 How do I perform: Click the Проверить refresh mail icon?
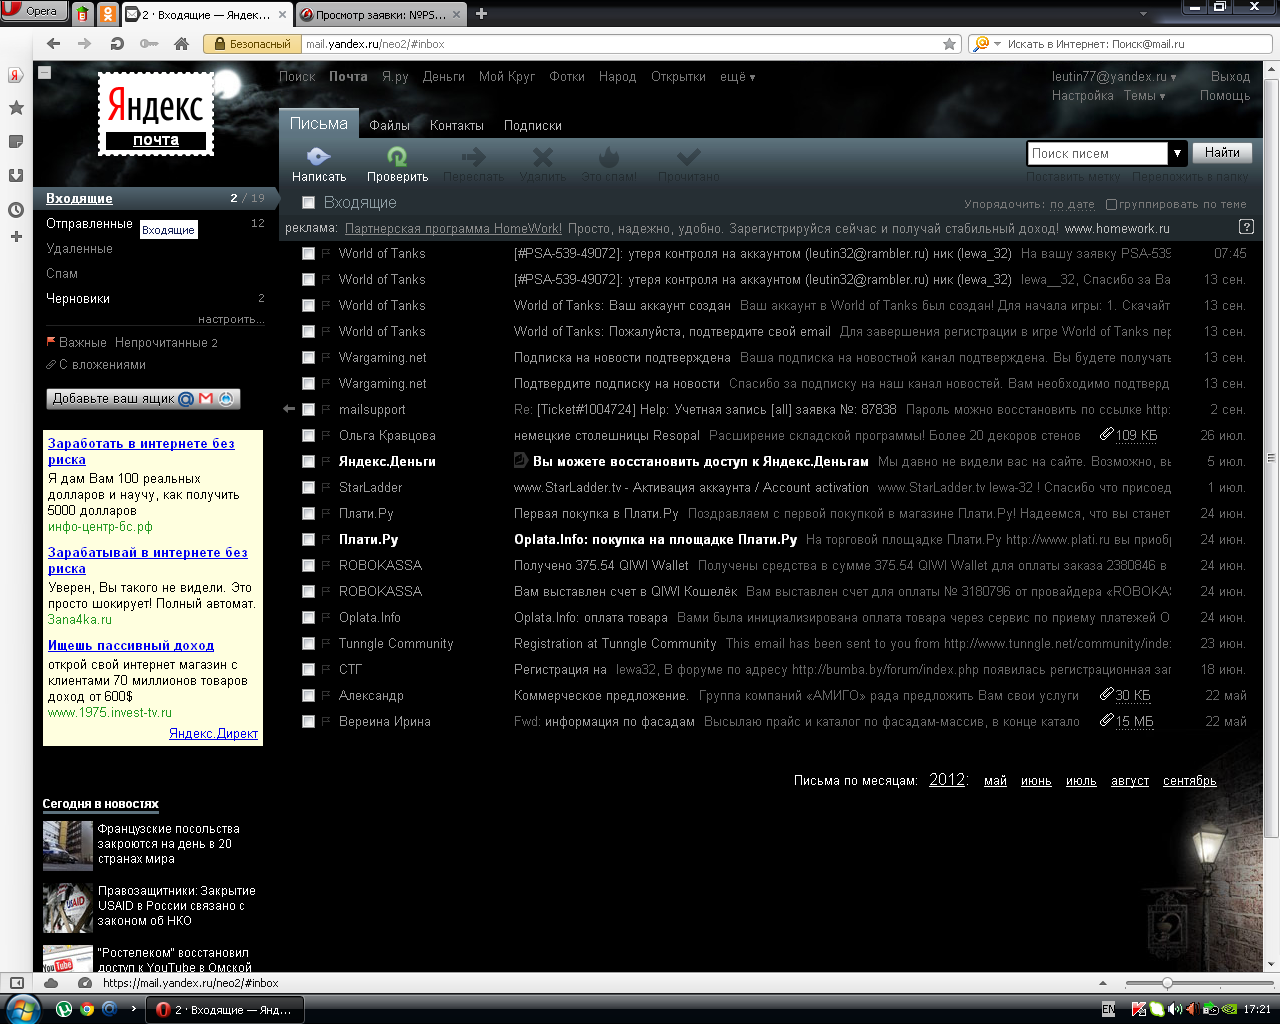tap(397, 157)
